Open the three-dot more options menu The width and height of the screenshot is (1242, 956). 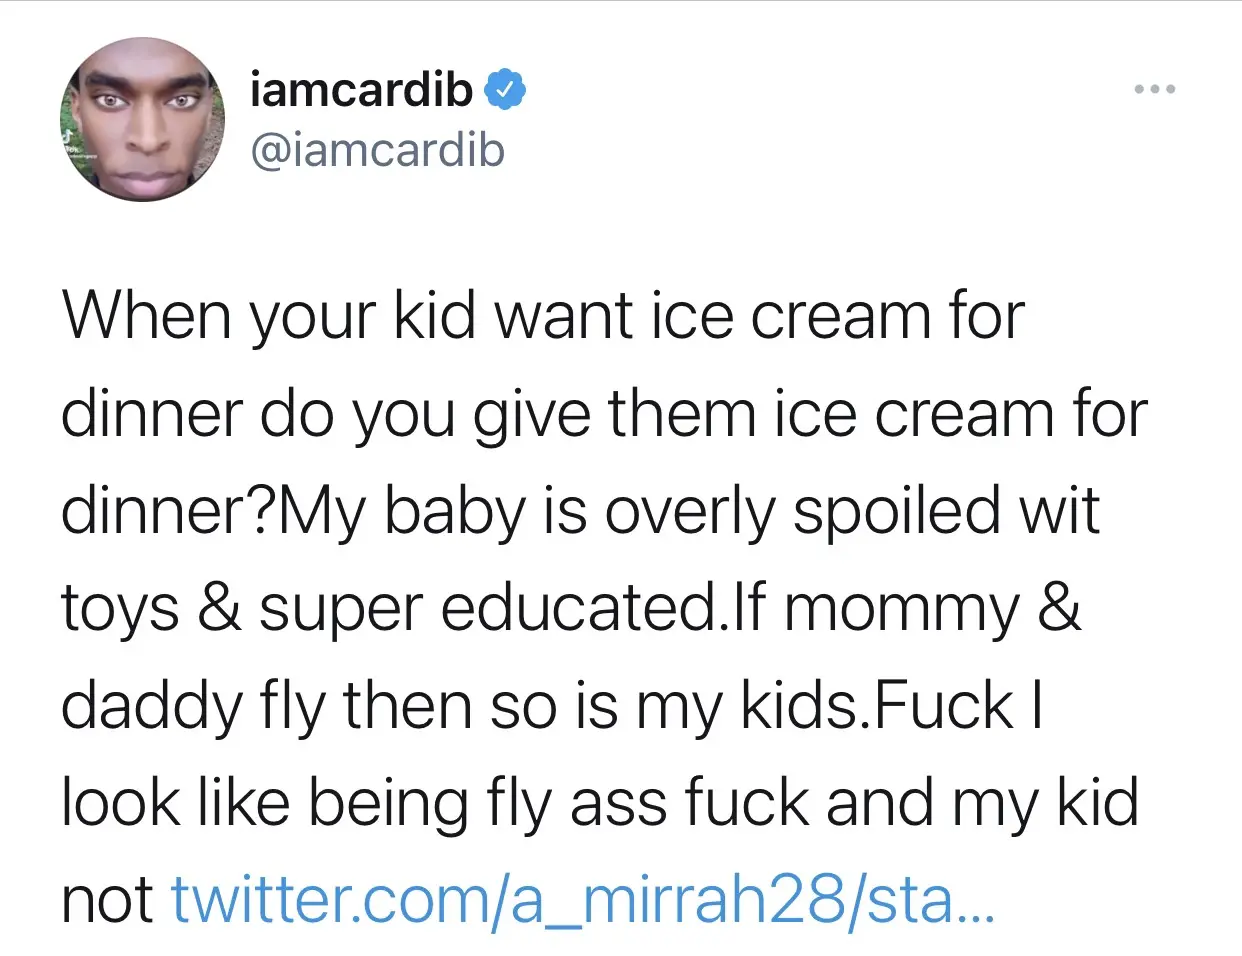pos(1155,90)
